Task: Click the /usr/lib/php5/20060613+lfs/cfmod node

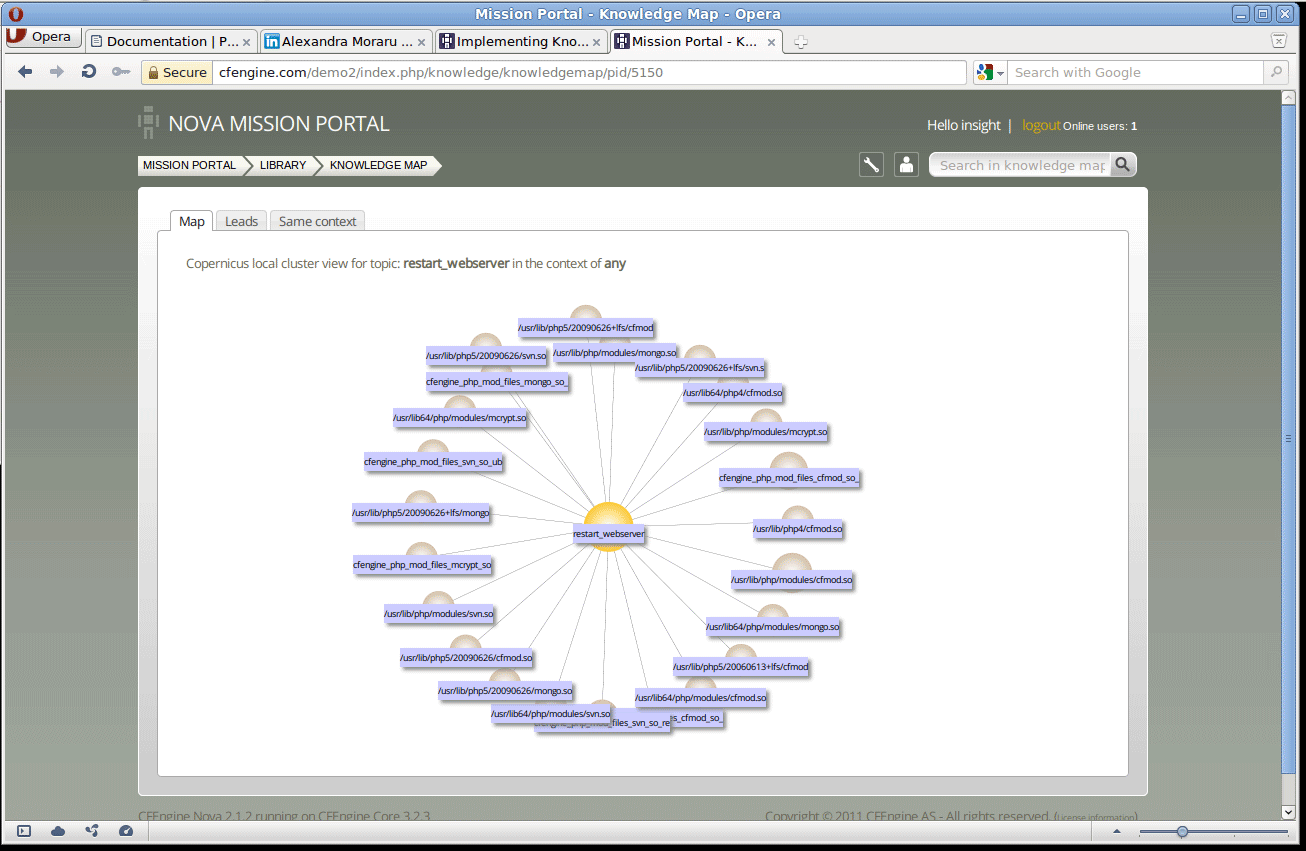Action: 740,666
